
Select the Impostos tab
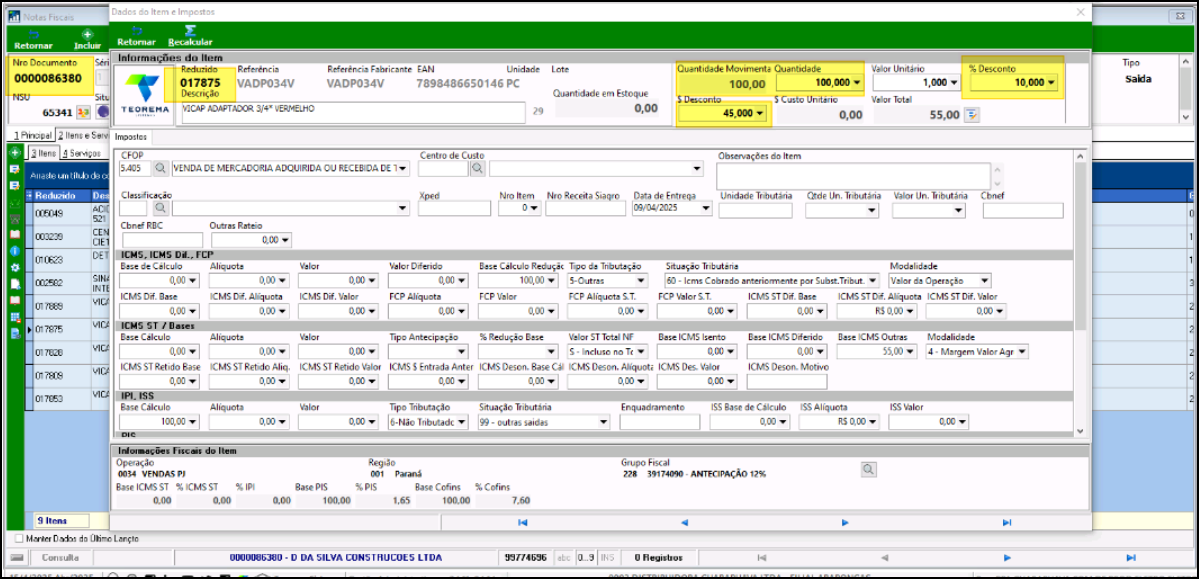pos(130,138)
